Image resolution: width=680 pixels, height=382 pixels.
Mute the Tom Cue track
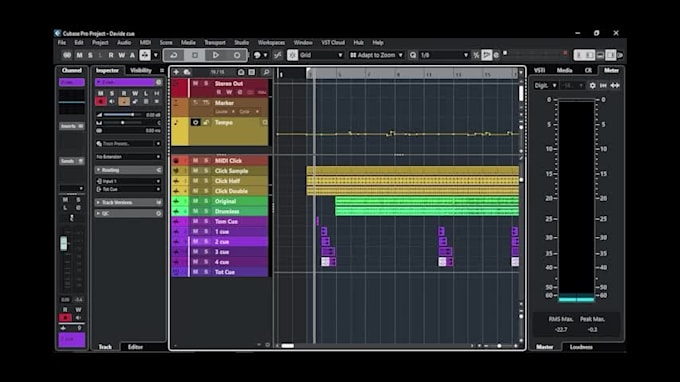196,222
